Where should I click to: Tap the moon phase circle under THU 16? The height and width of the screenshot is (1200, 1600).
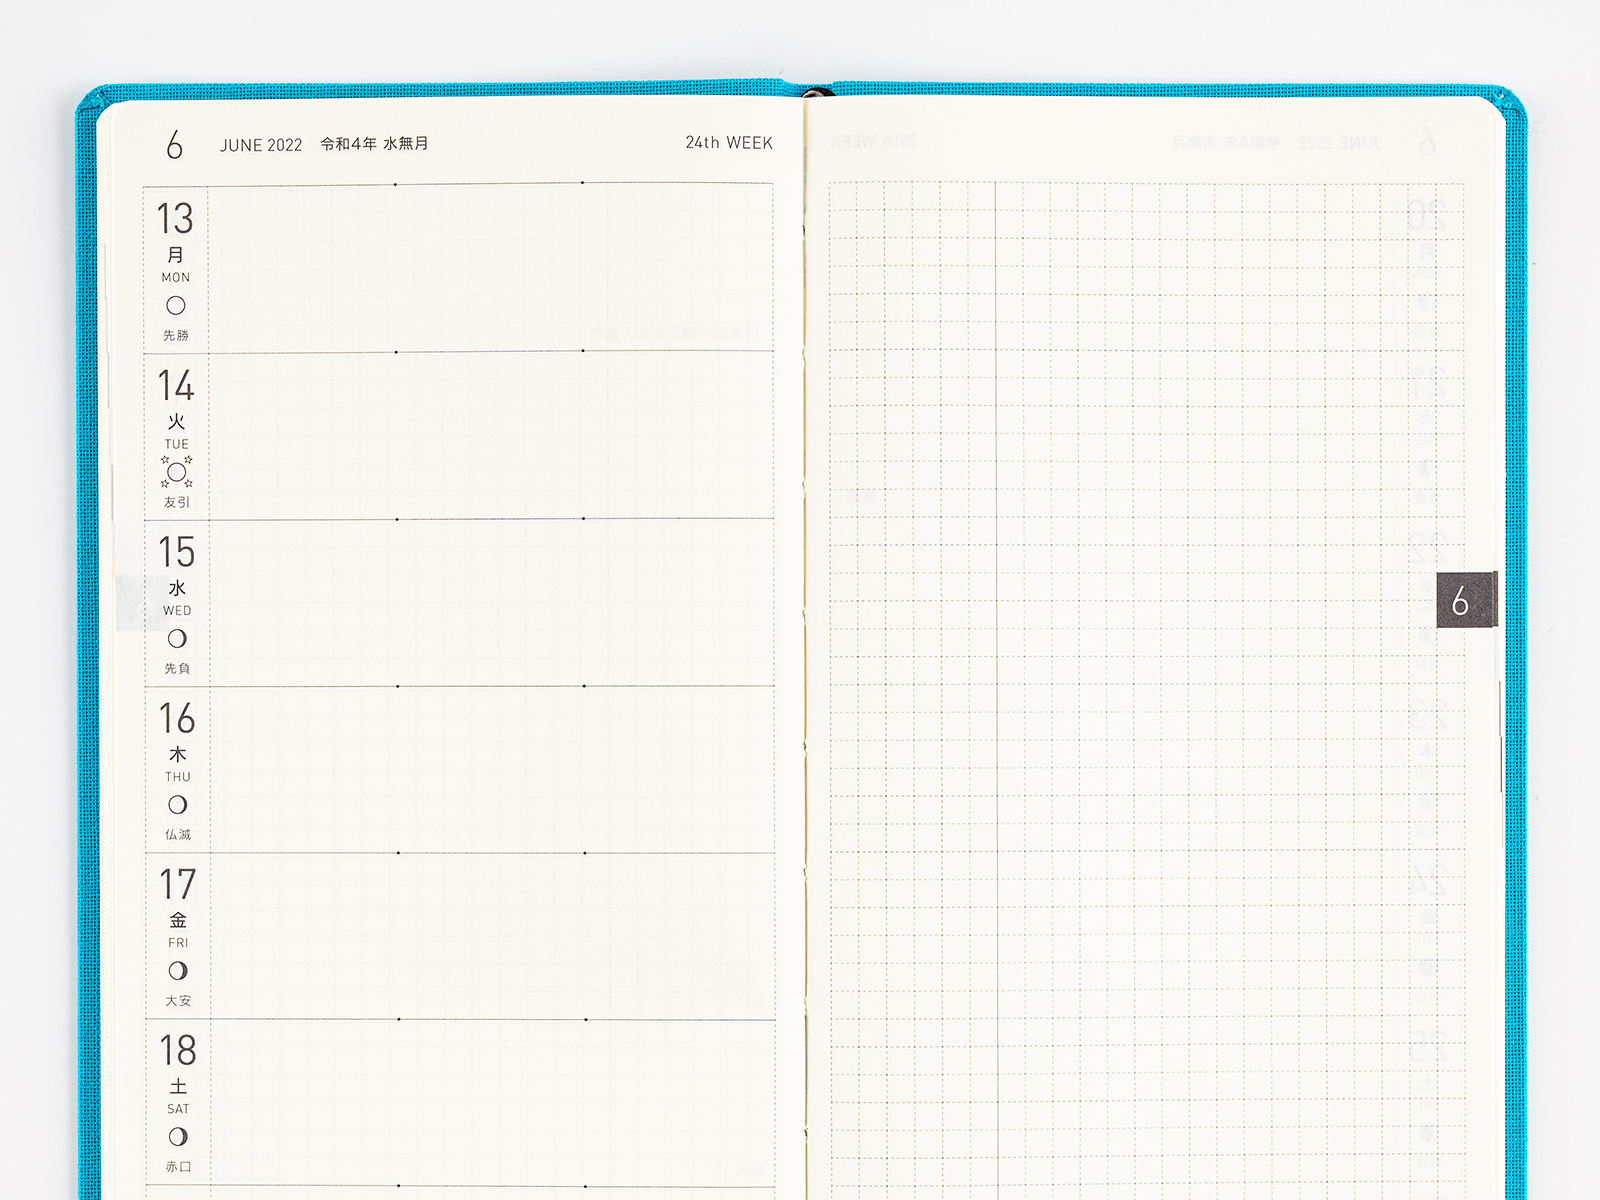coord(177,804)
